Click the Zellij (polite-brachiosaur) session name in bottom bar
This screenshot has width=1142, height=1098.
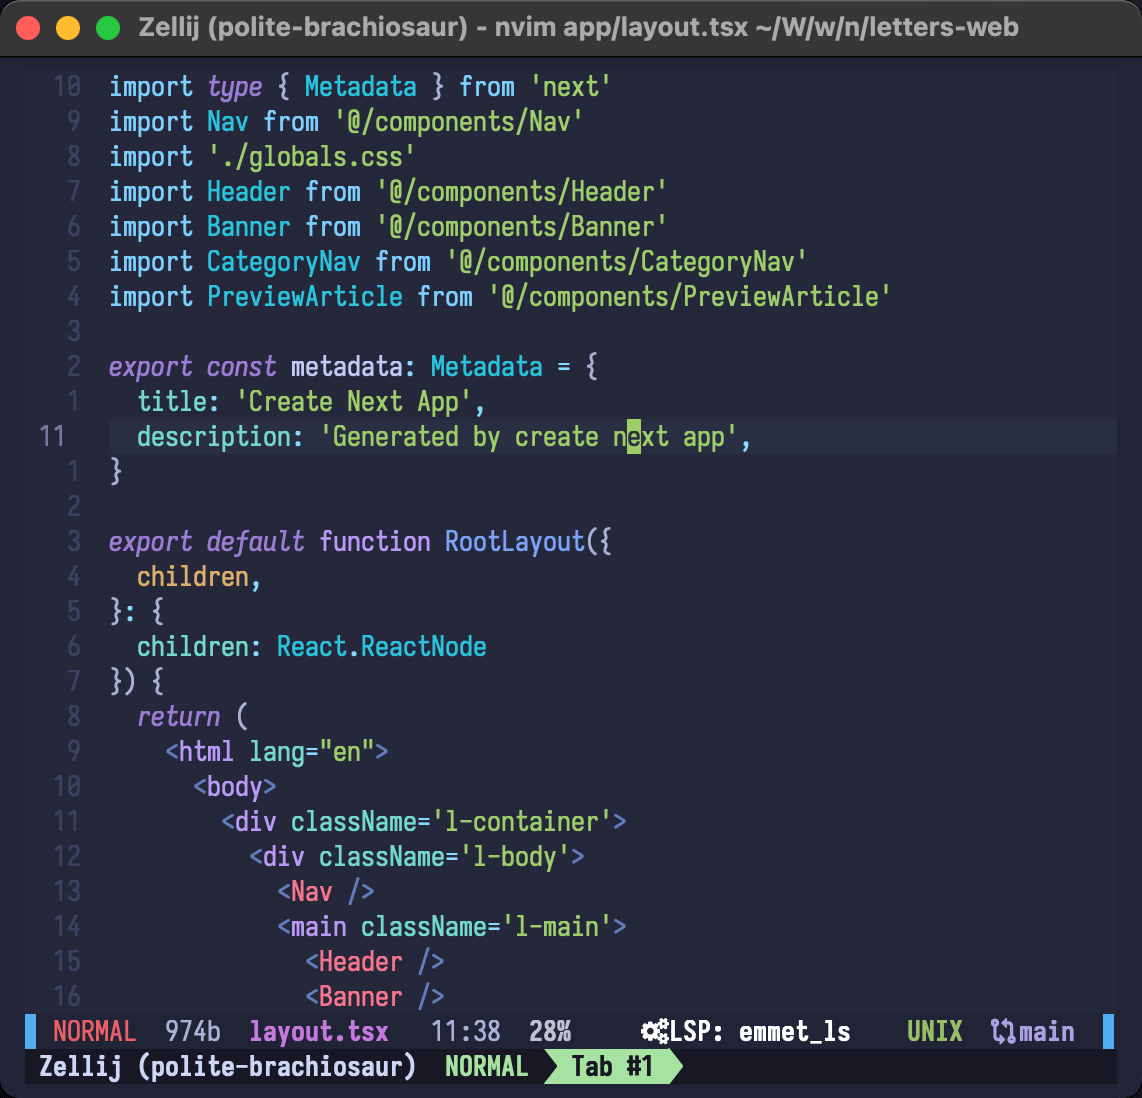coord(228,1066)
